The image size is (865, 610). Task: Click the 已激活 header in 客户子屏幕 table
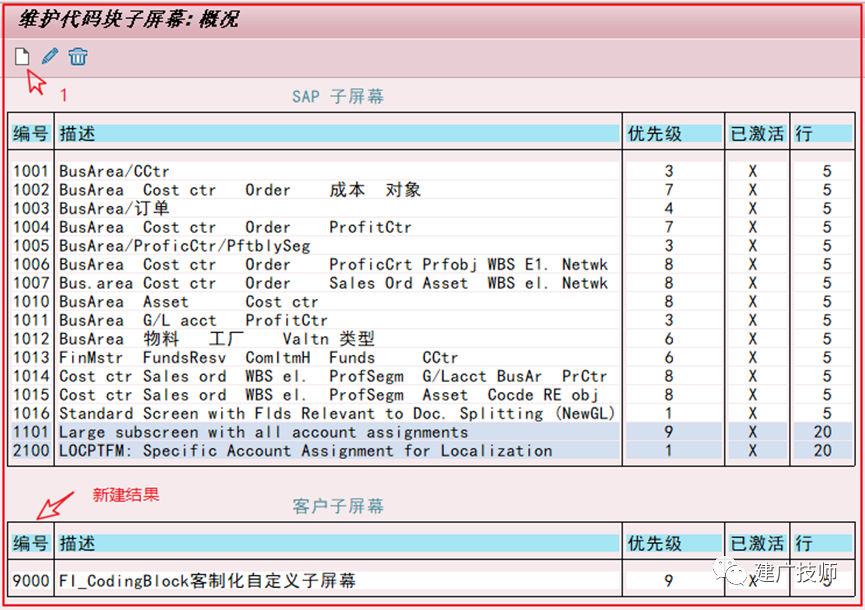[757, 543]
